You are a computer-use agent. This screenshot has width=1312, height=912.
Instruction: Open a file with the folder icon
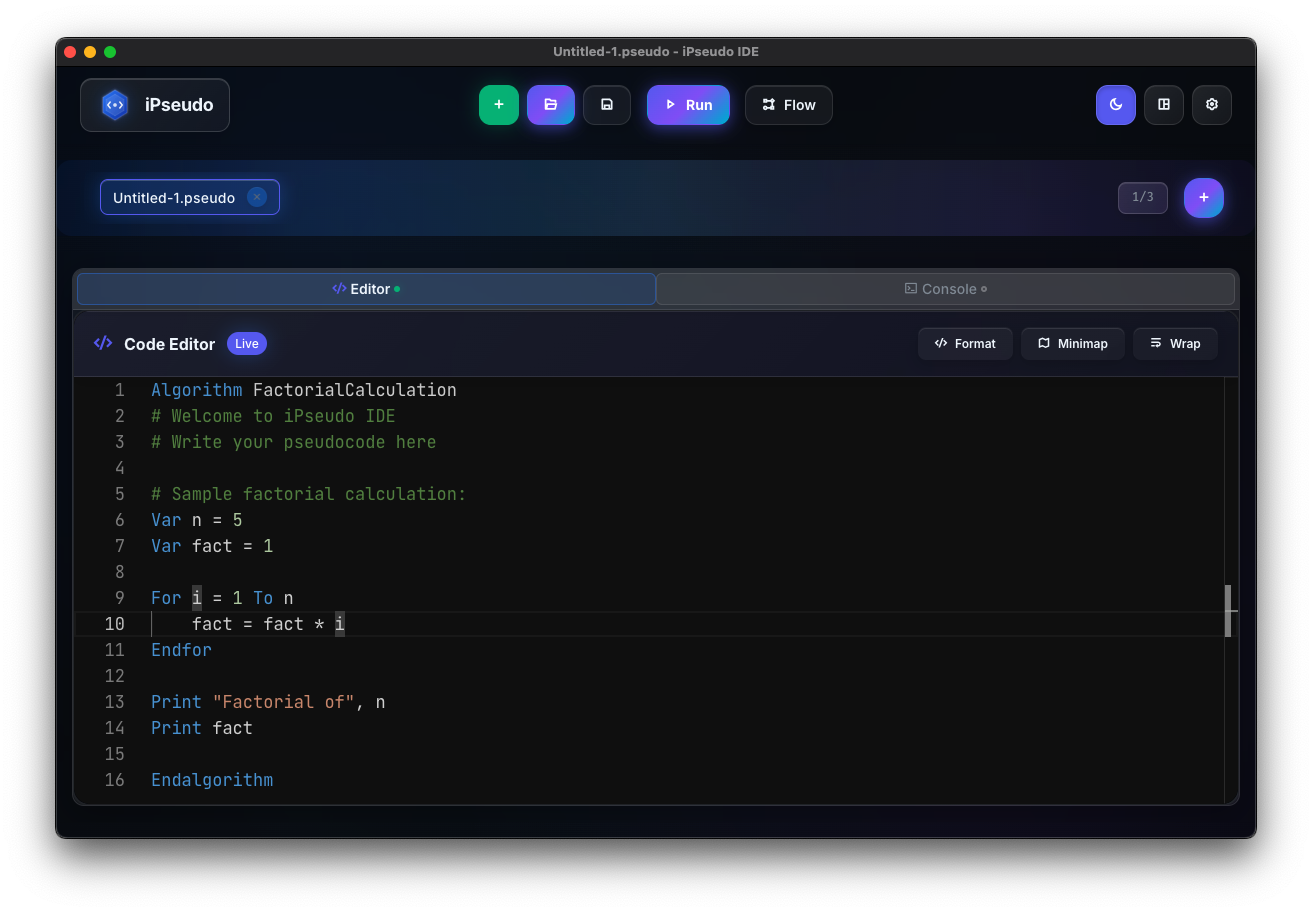(x=551, y=105)
